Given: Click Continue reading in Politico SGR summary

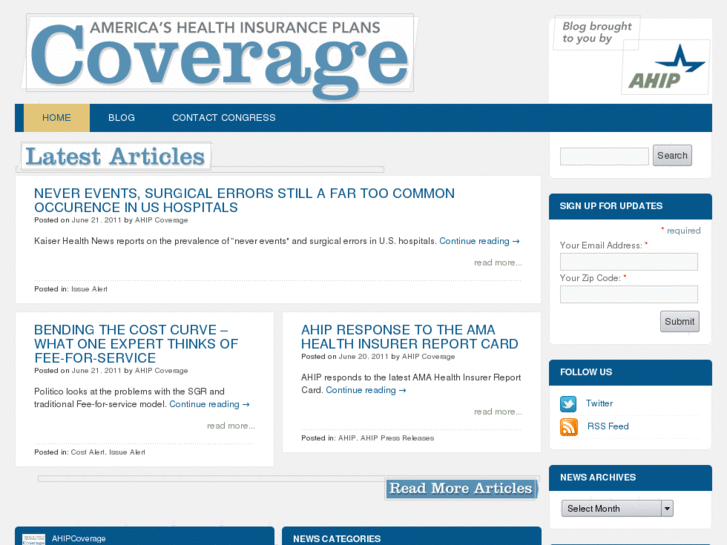Looking at the screenshot, I should coord(209,404).
